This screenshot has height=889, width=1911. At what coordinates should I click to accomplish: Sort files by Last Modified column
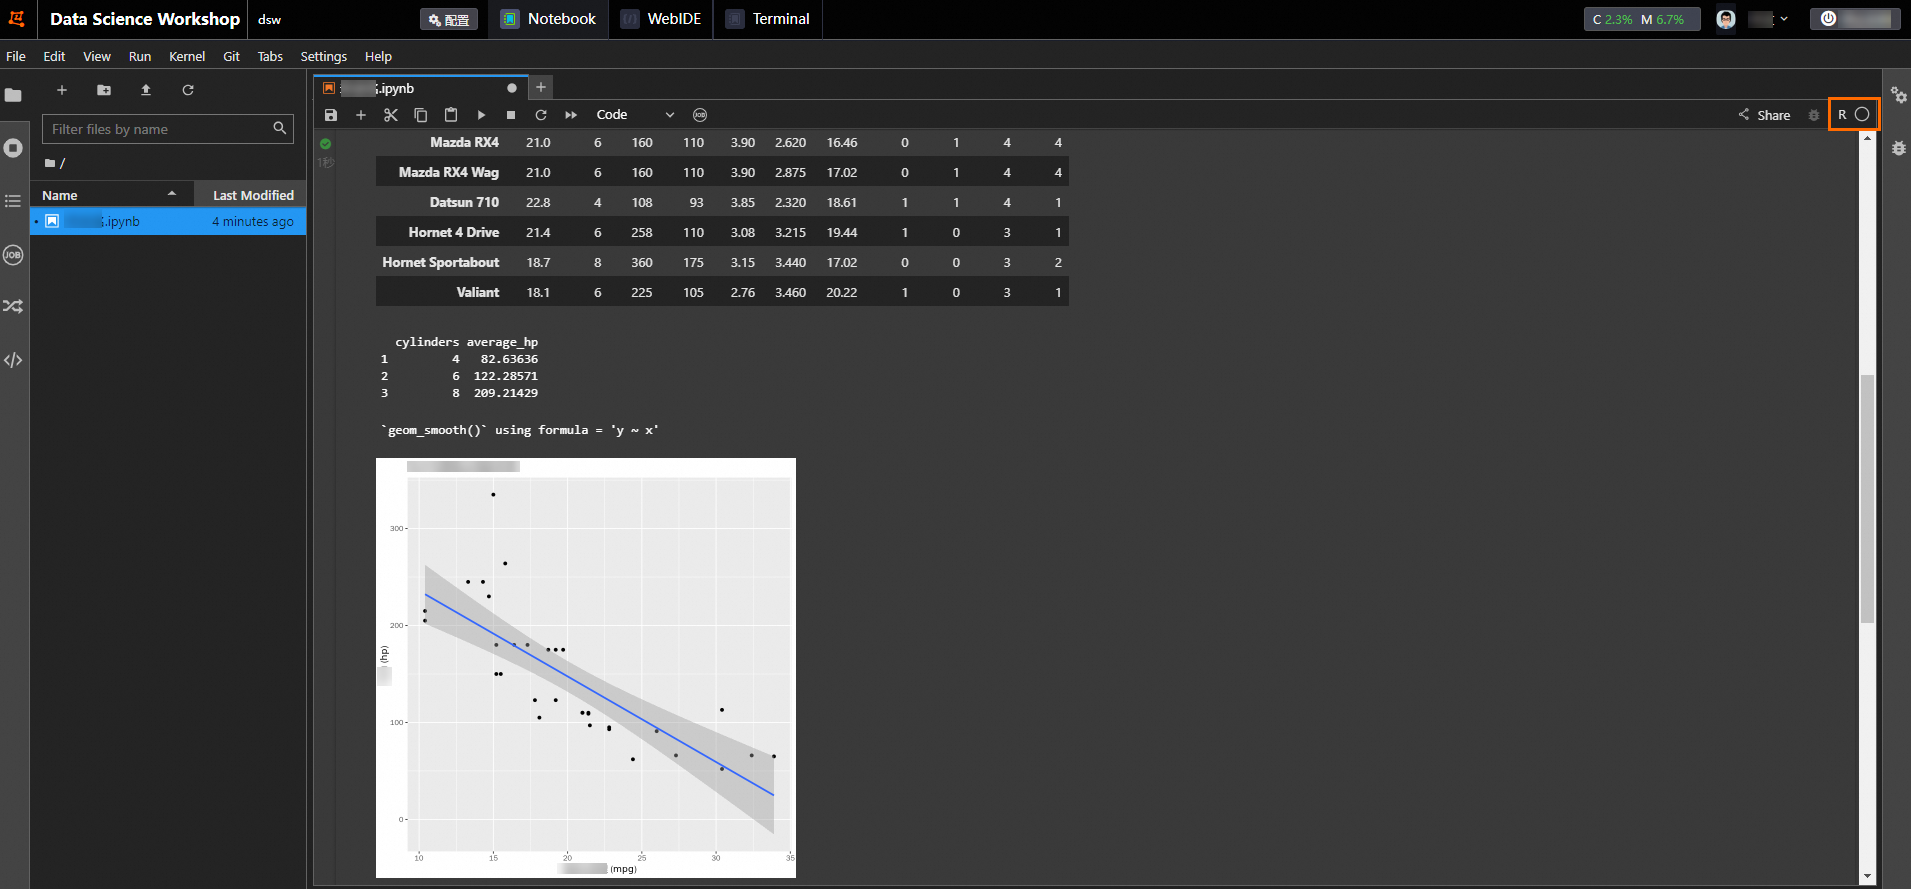tap(250, 195)
